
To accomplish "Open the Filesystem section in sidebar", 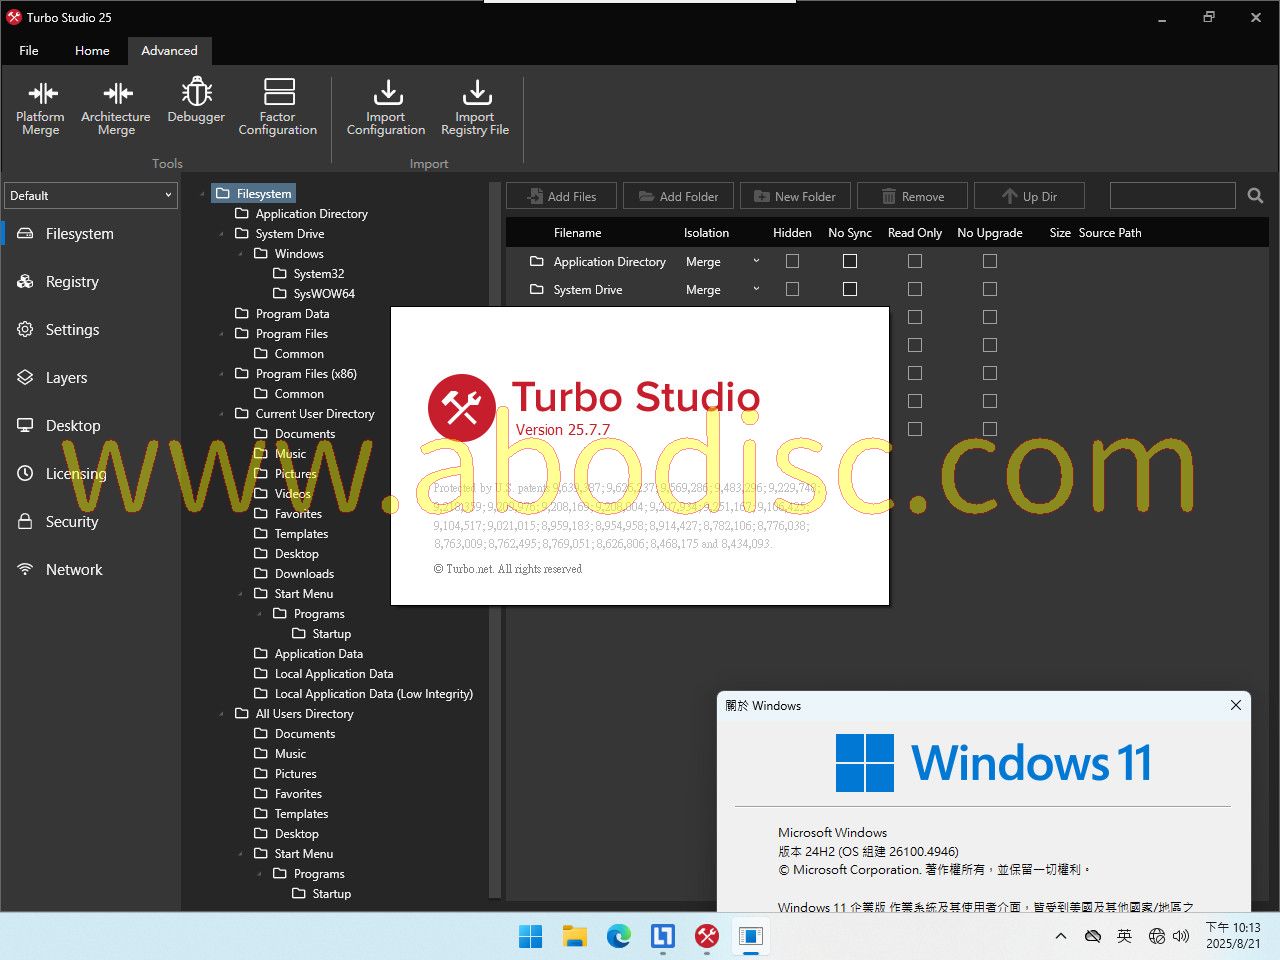I will coord(80,234).
